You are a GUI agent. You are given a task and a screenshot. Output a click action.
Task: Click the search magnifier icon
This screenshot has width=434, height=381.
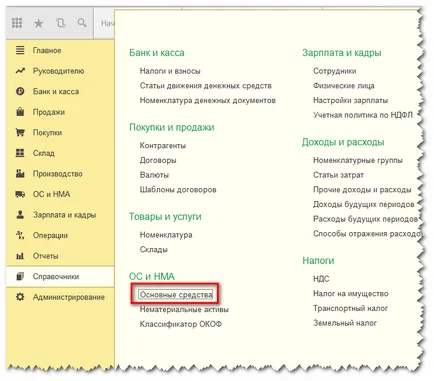pos(82,23)
